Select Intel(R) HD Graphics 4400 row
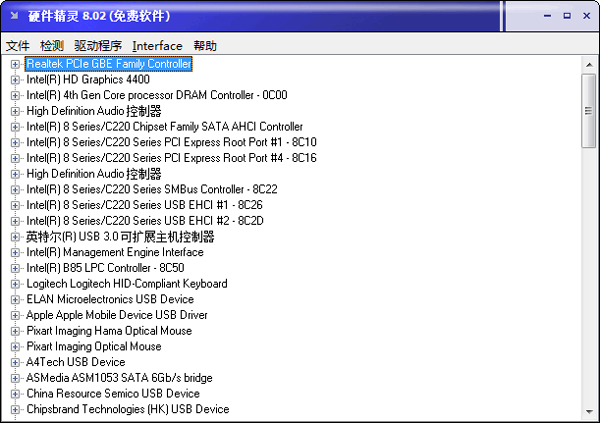This screenshot has height=423, width=600. click(x=88, y=80)
